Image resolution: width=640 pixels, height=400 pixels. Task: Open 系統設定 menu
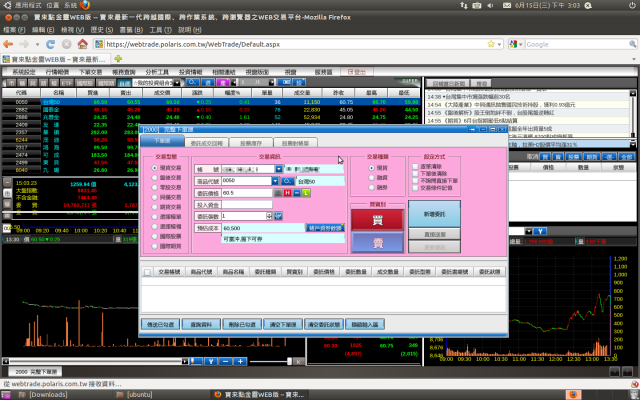point(24,72)
